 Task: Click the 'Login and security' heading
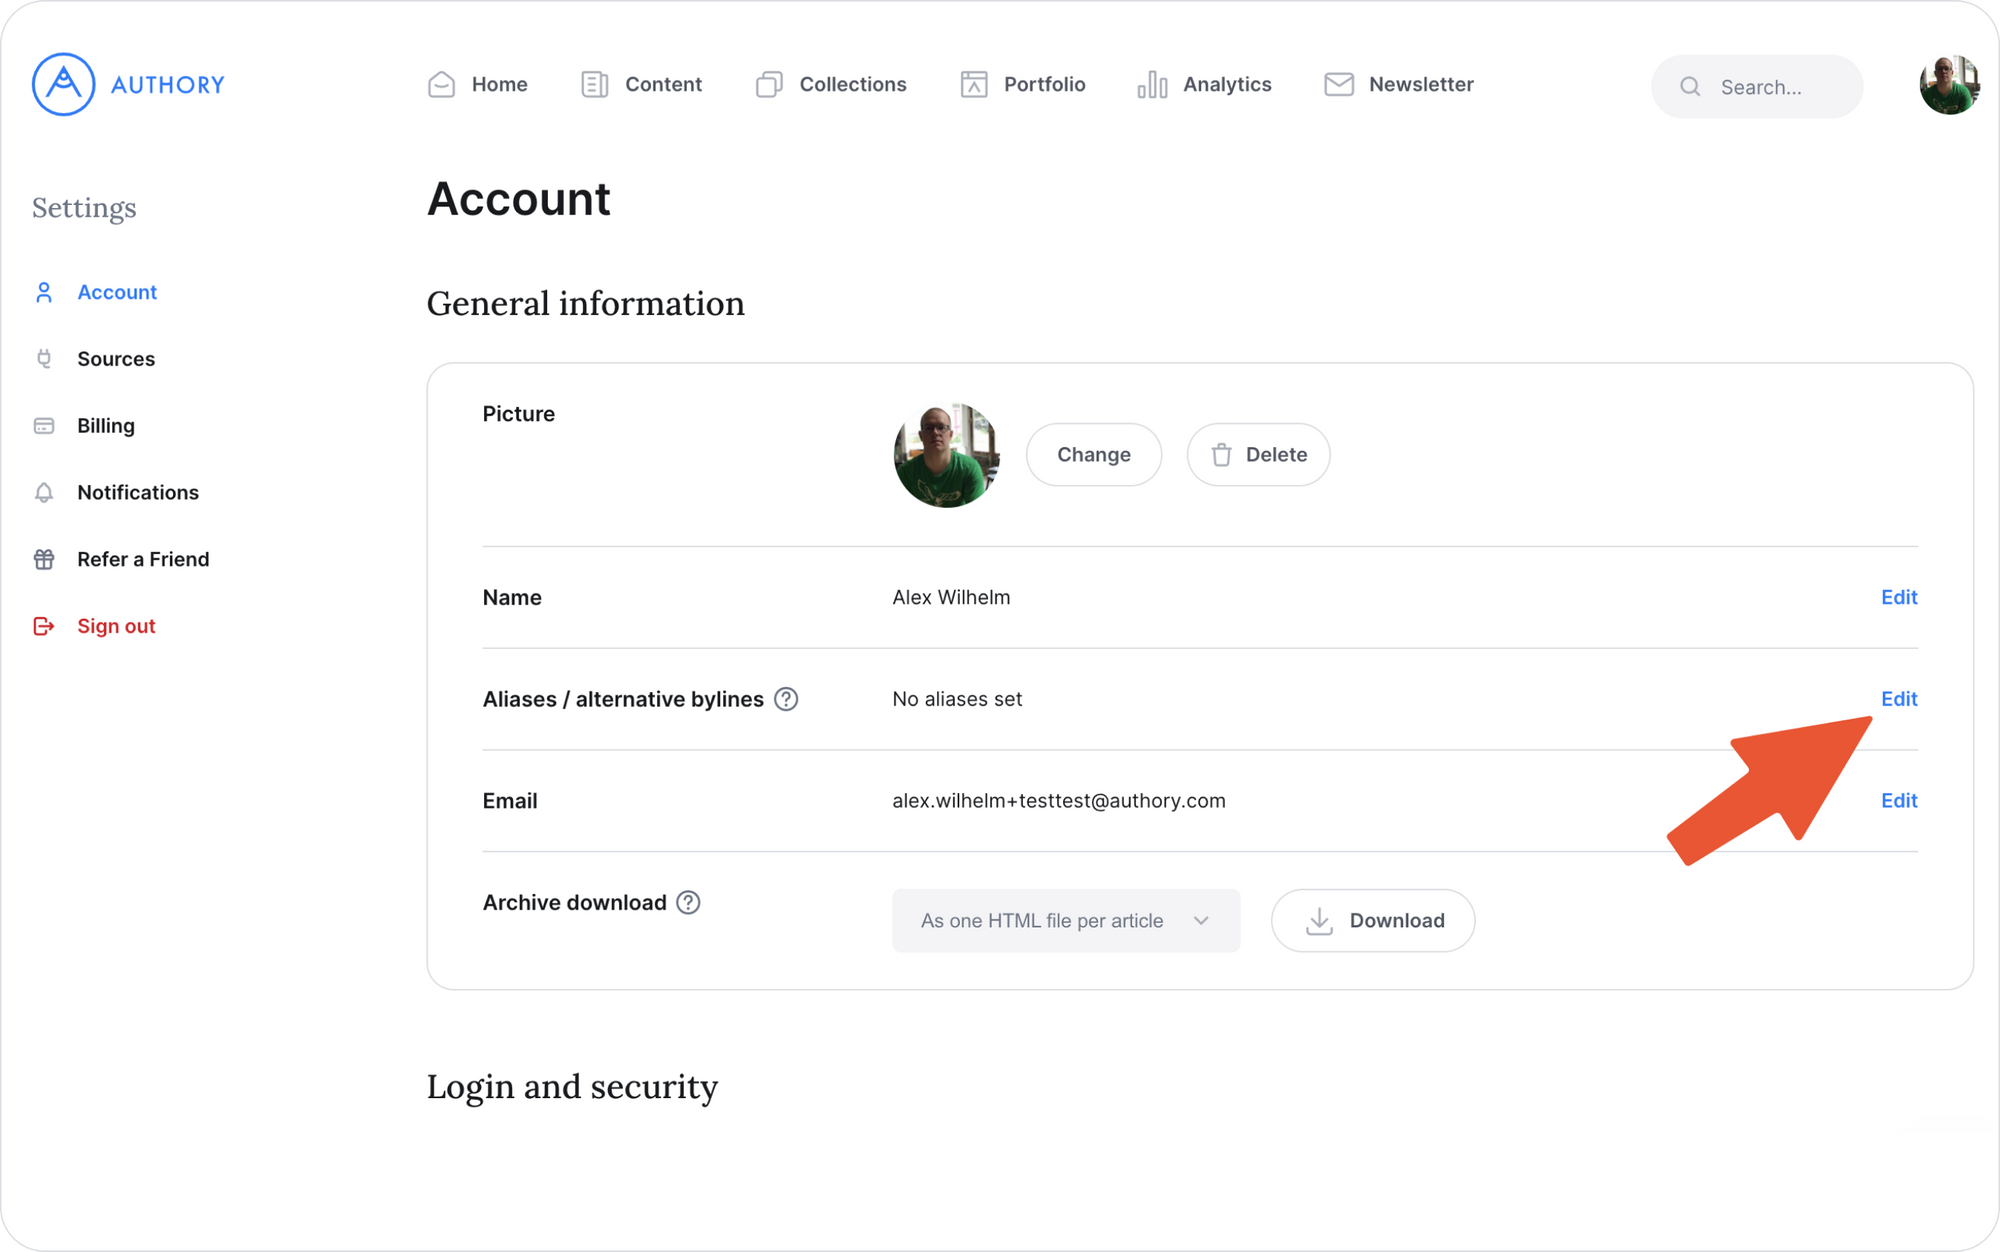coord(573,1087)
